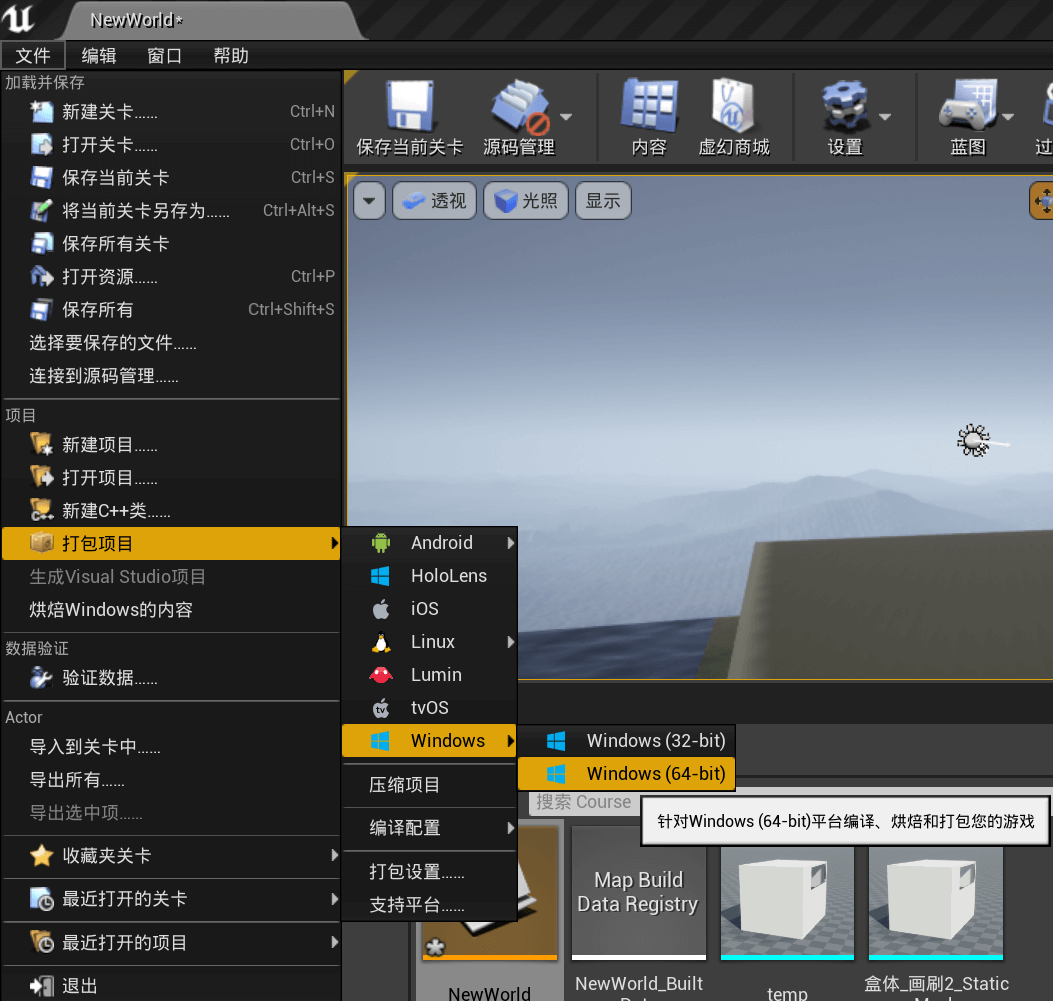This screenshot has height=1001, width=1053.
Task: Select Open Level (打开关卡) menu entry
Action: pyautogui.click(x=171, y=144)
